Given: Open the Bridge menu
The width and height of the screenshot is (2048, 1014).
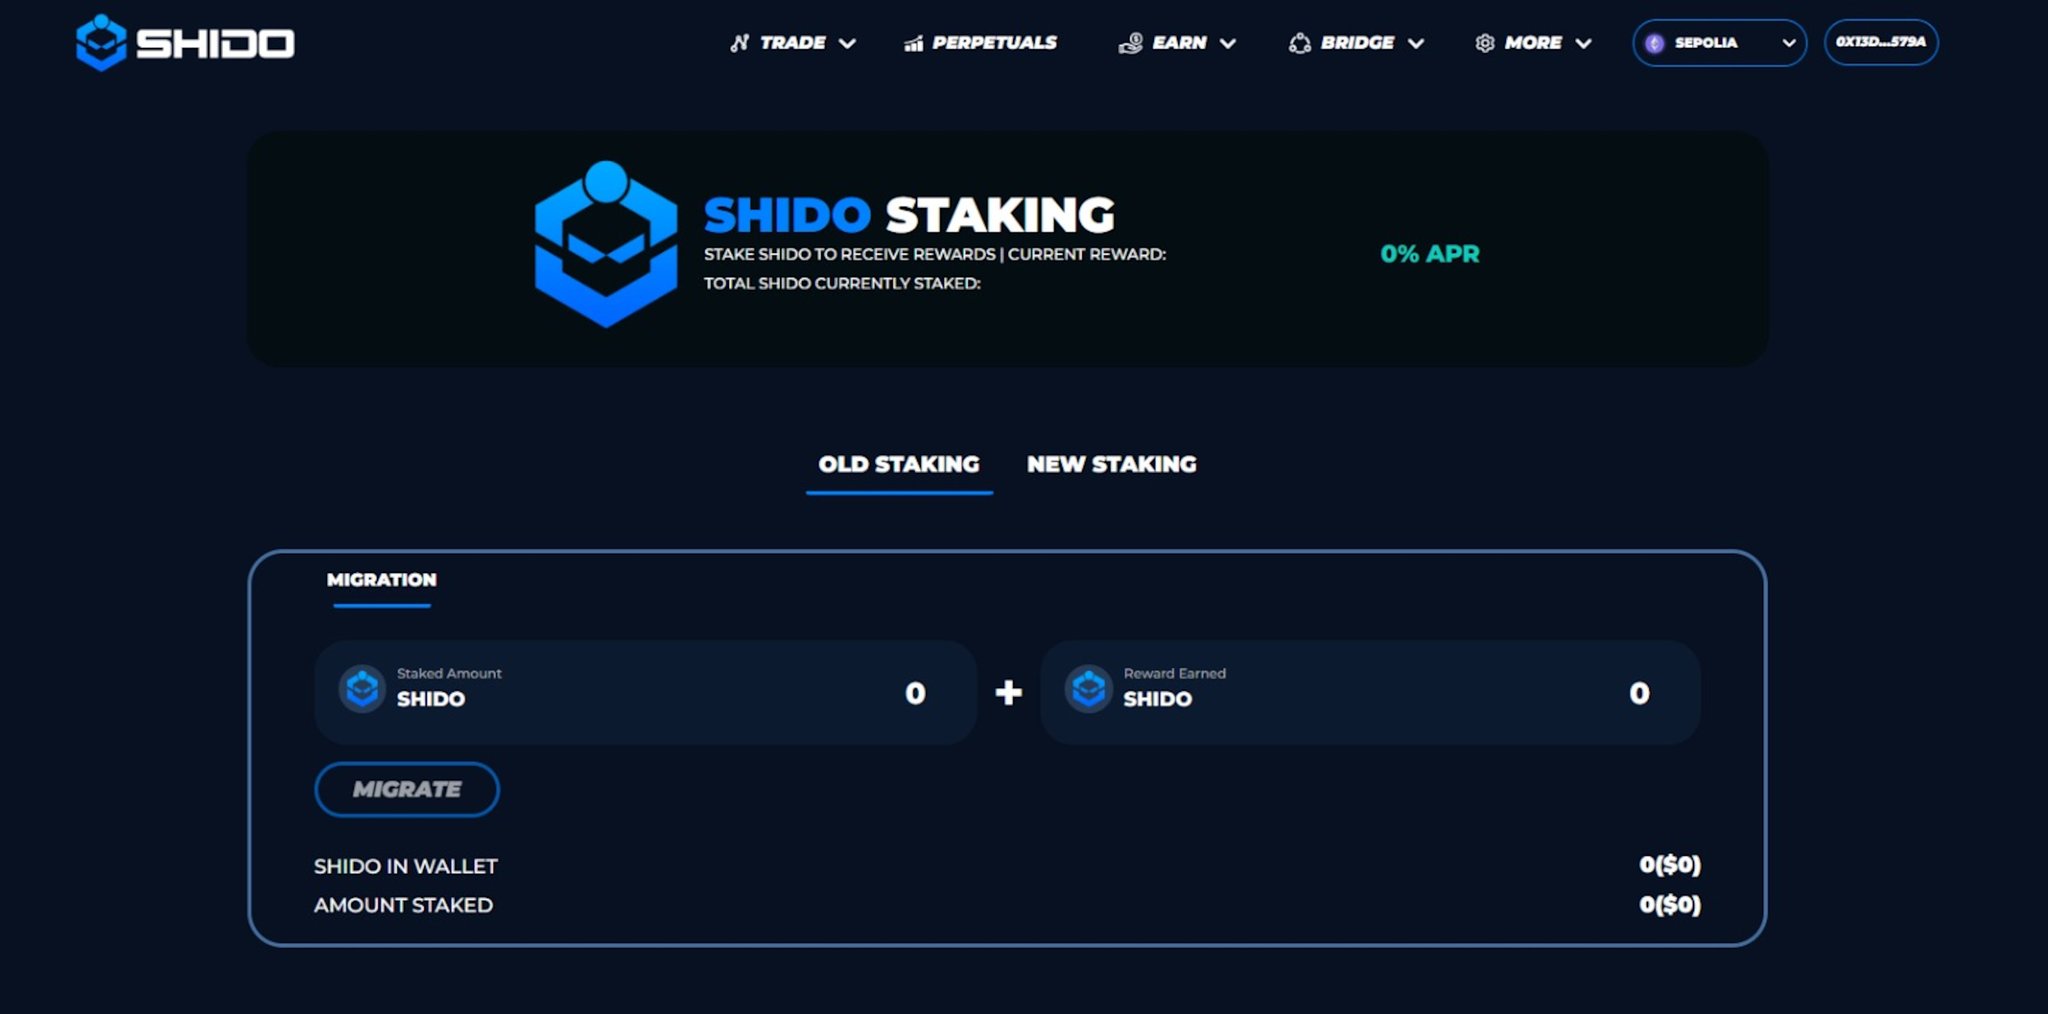Looking at the screenshot, I should 1356,43.
